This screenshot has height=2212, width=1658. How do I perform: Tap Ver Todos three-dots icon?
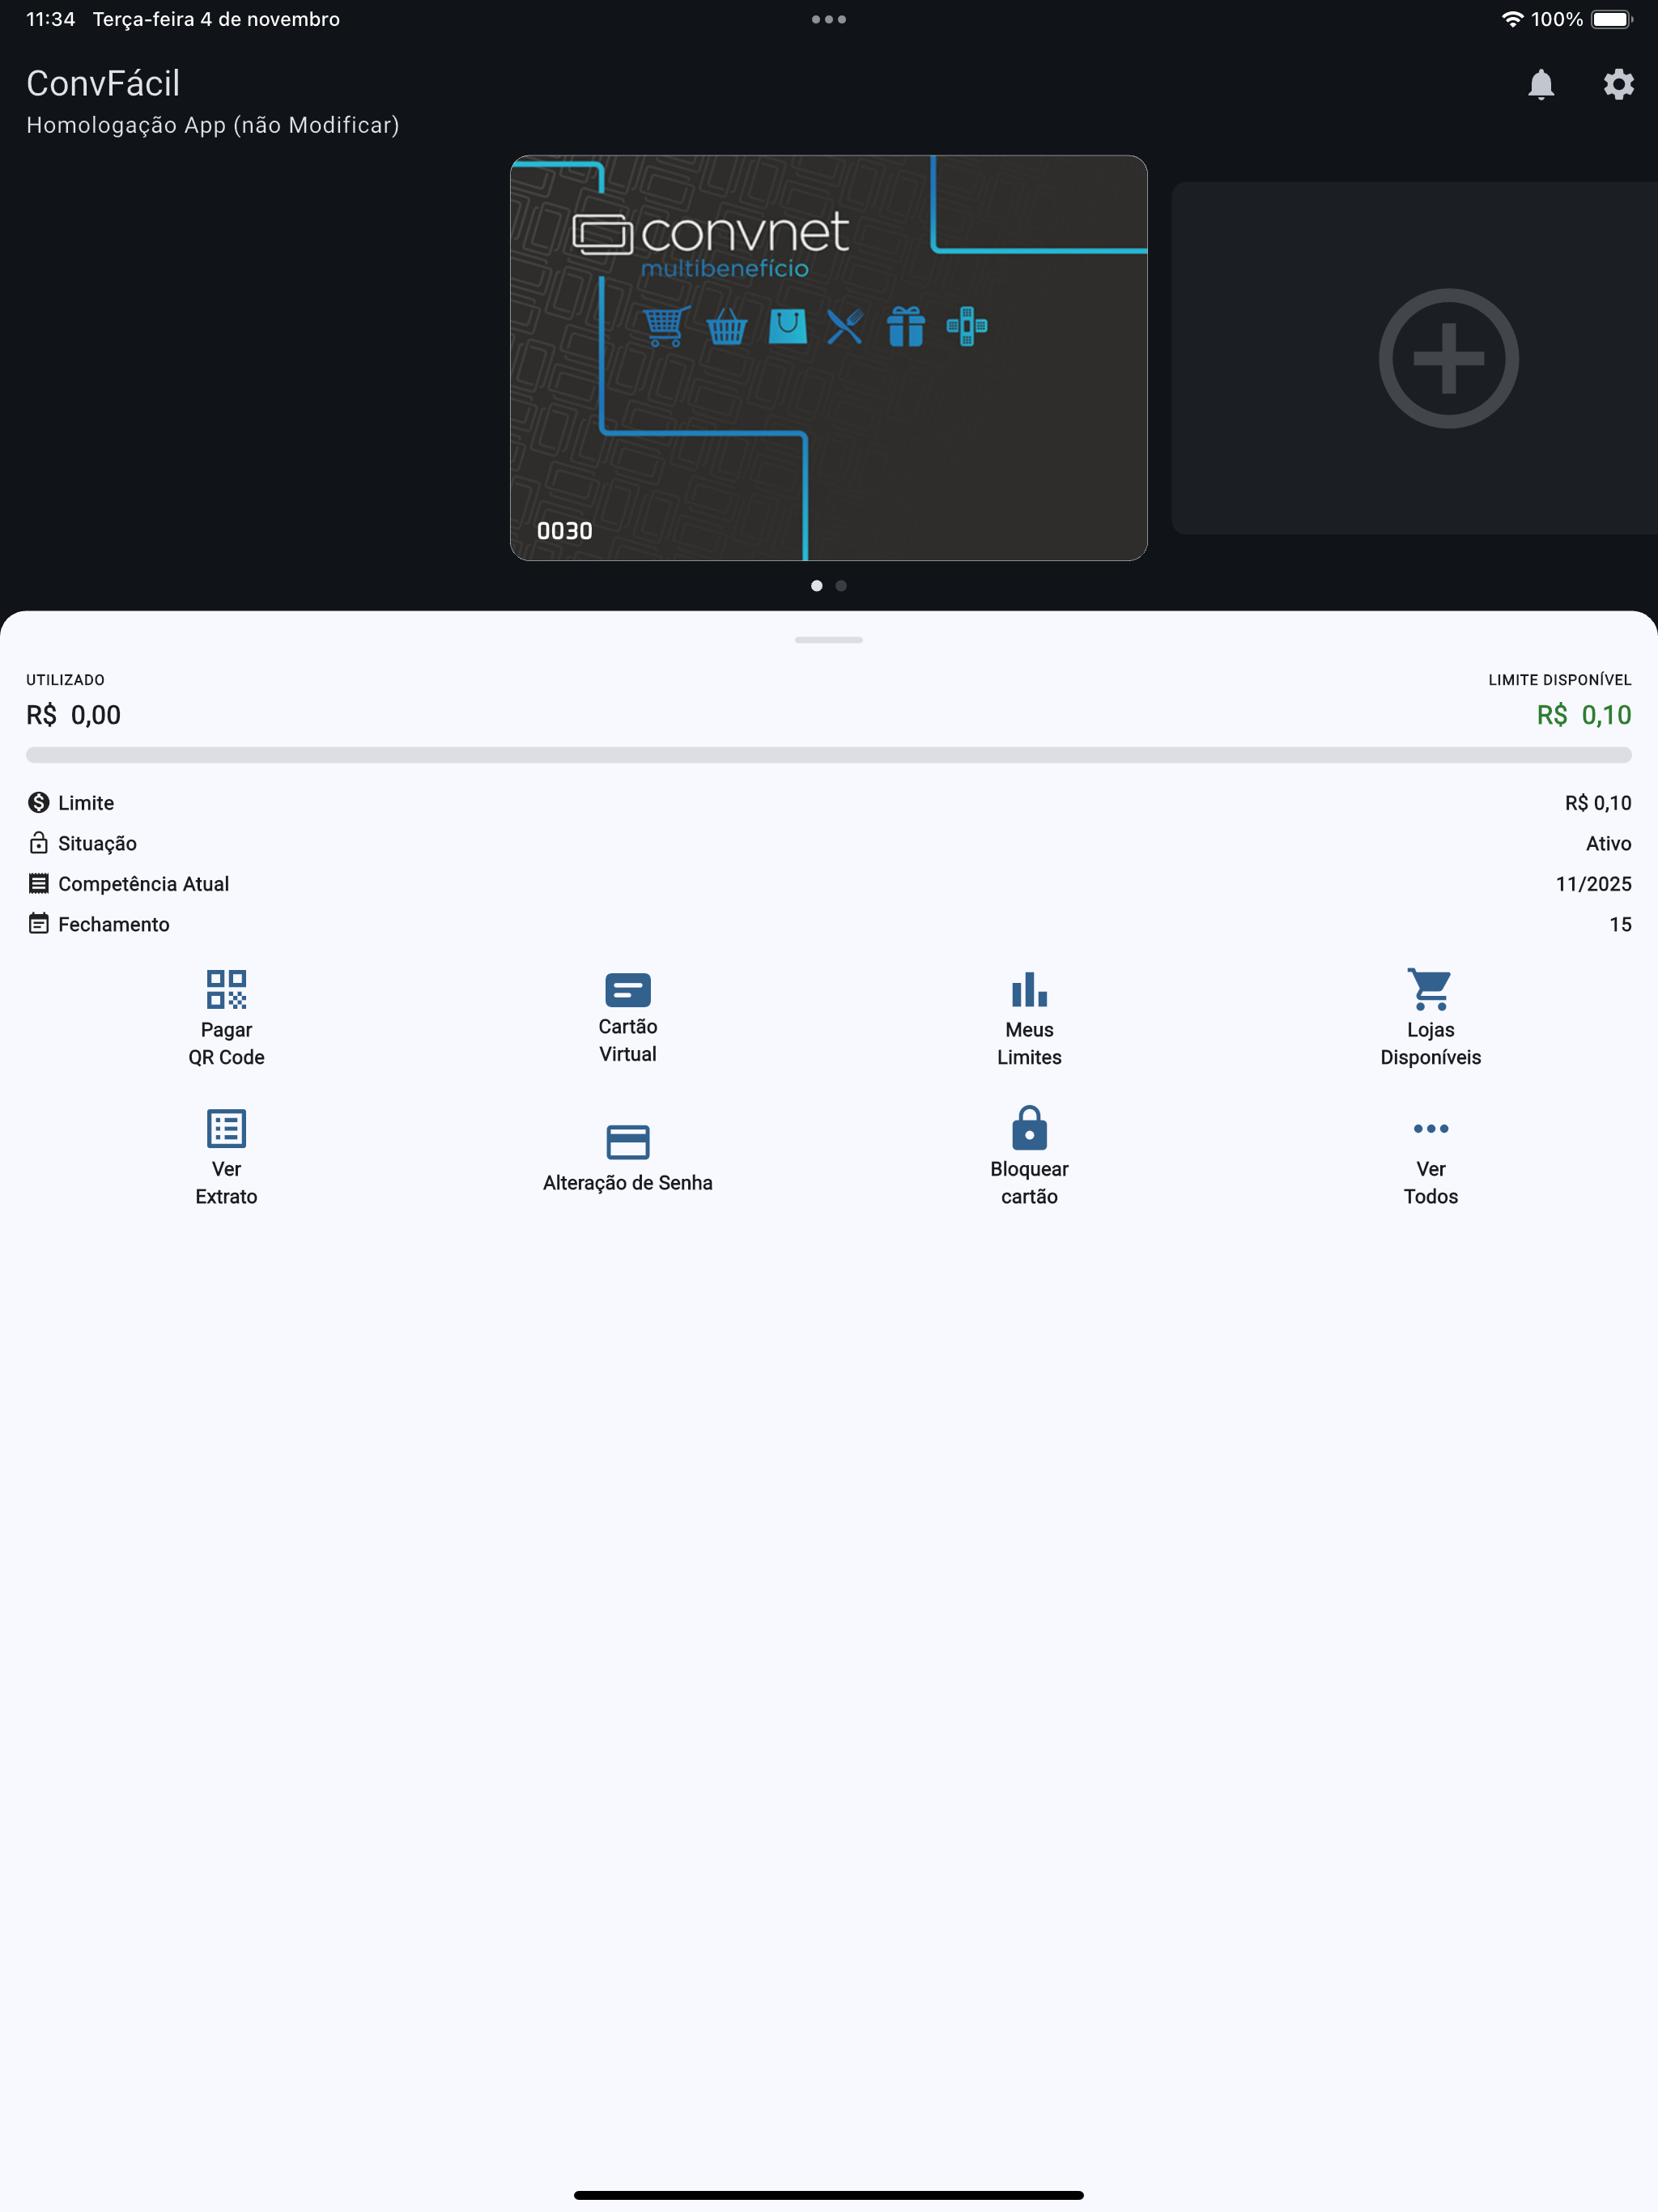point(1430,1128)
